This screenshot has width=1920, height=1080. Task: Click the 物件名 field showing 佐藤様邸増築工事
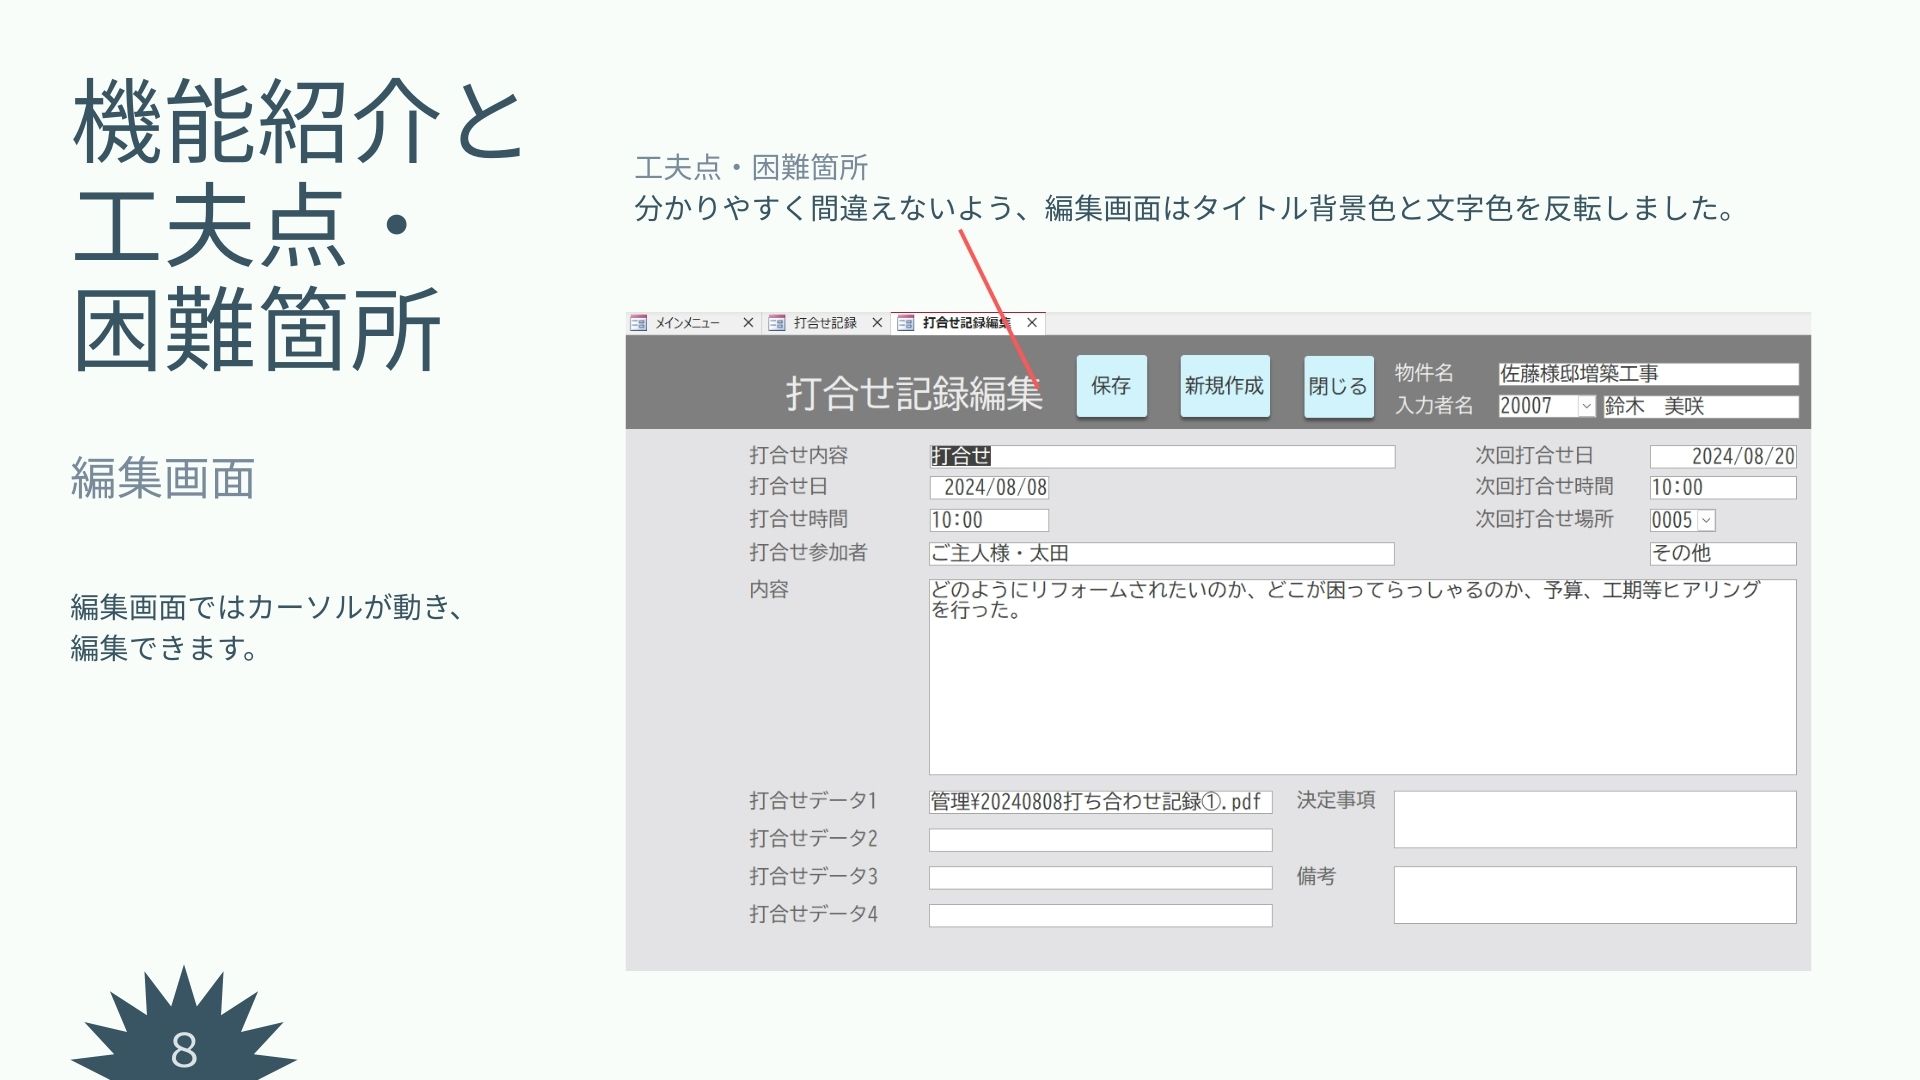click(x=1647, y=374)
